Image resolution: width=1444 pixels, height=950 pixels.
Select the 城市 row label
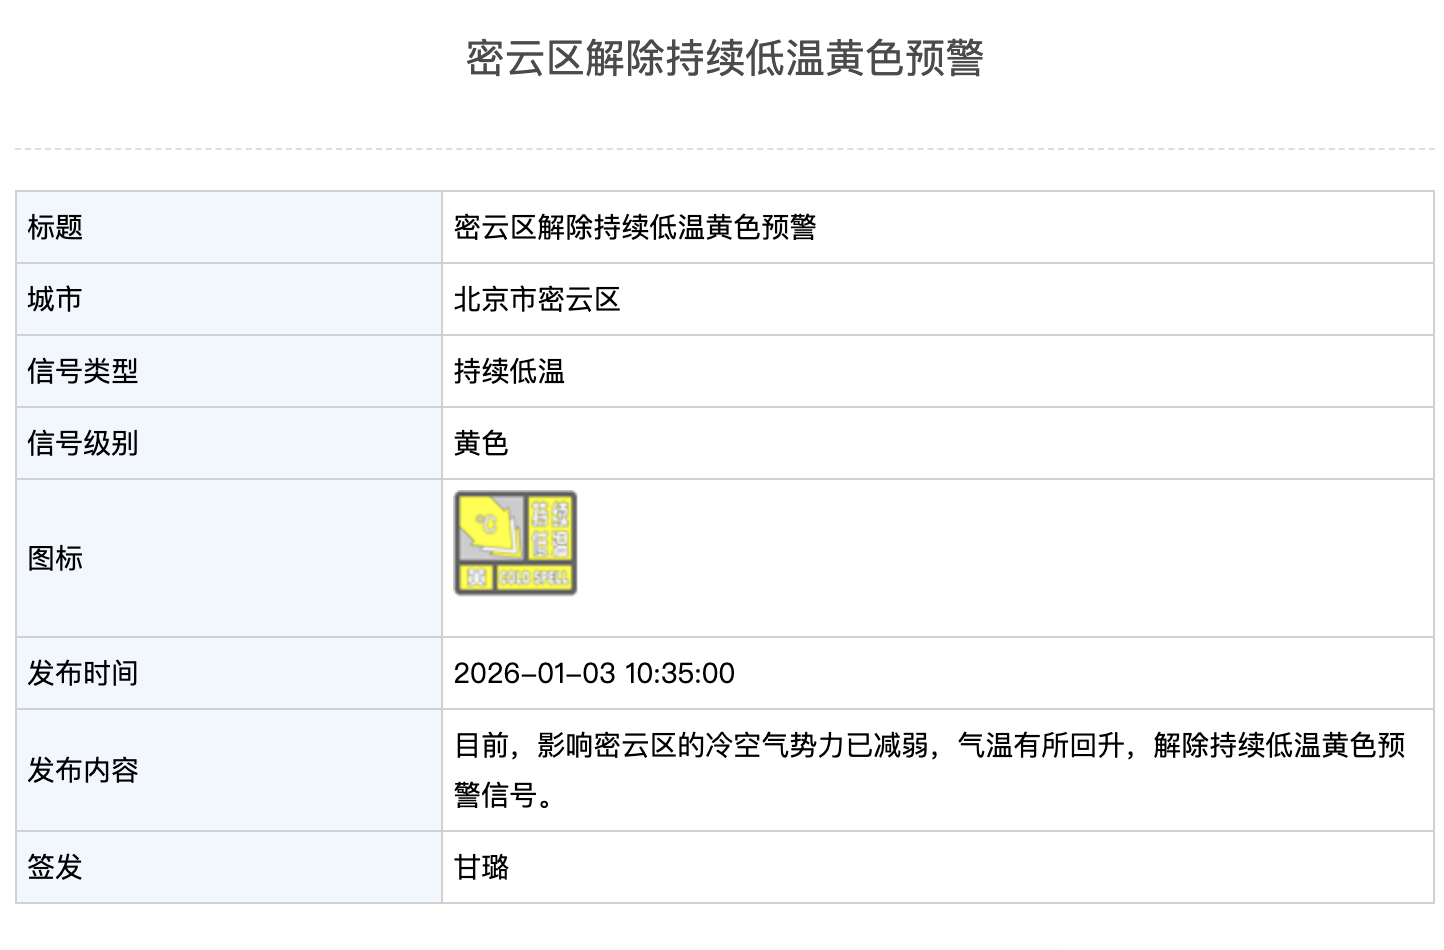tap(55, 300)
